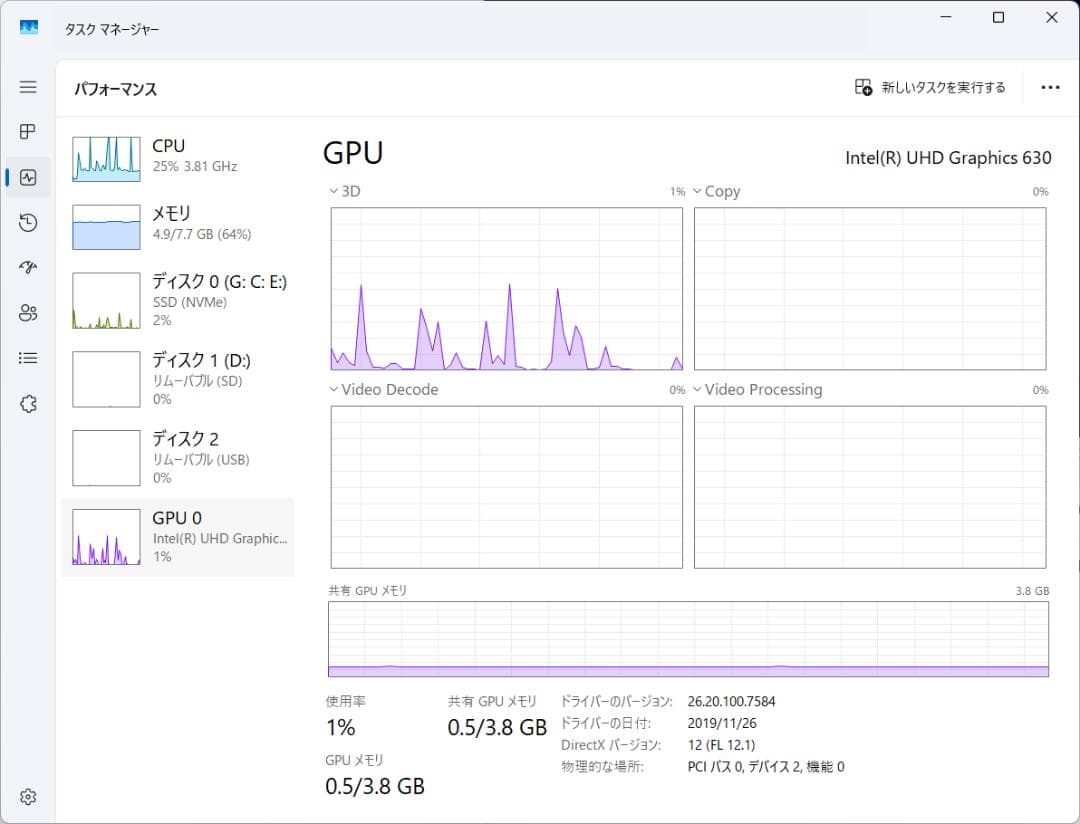The width and height of the screenshot is (1080, 824).
Task: Collapse the 3D utilization graph
Action: (x=332, y=190)
